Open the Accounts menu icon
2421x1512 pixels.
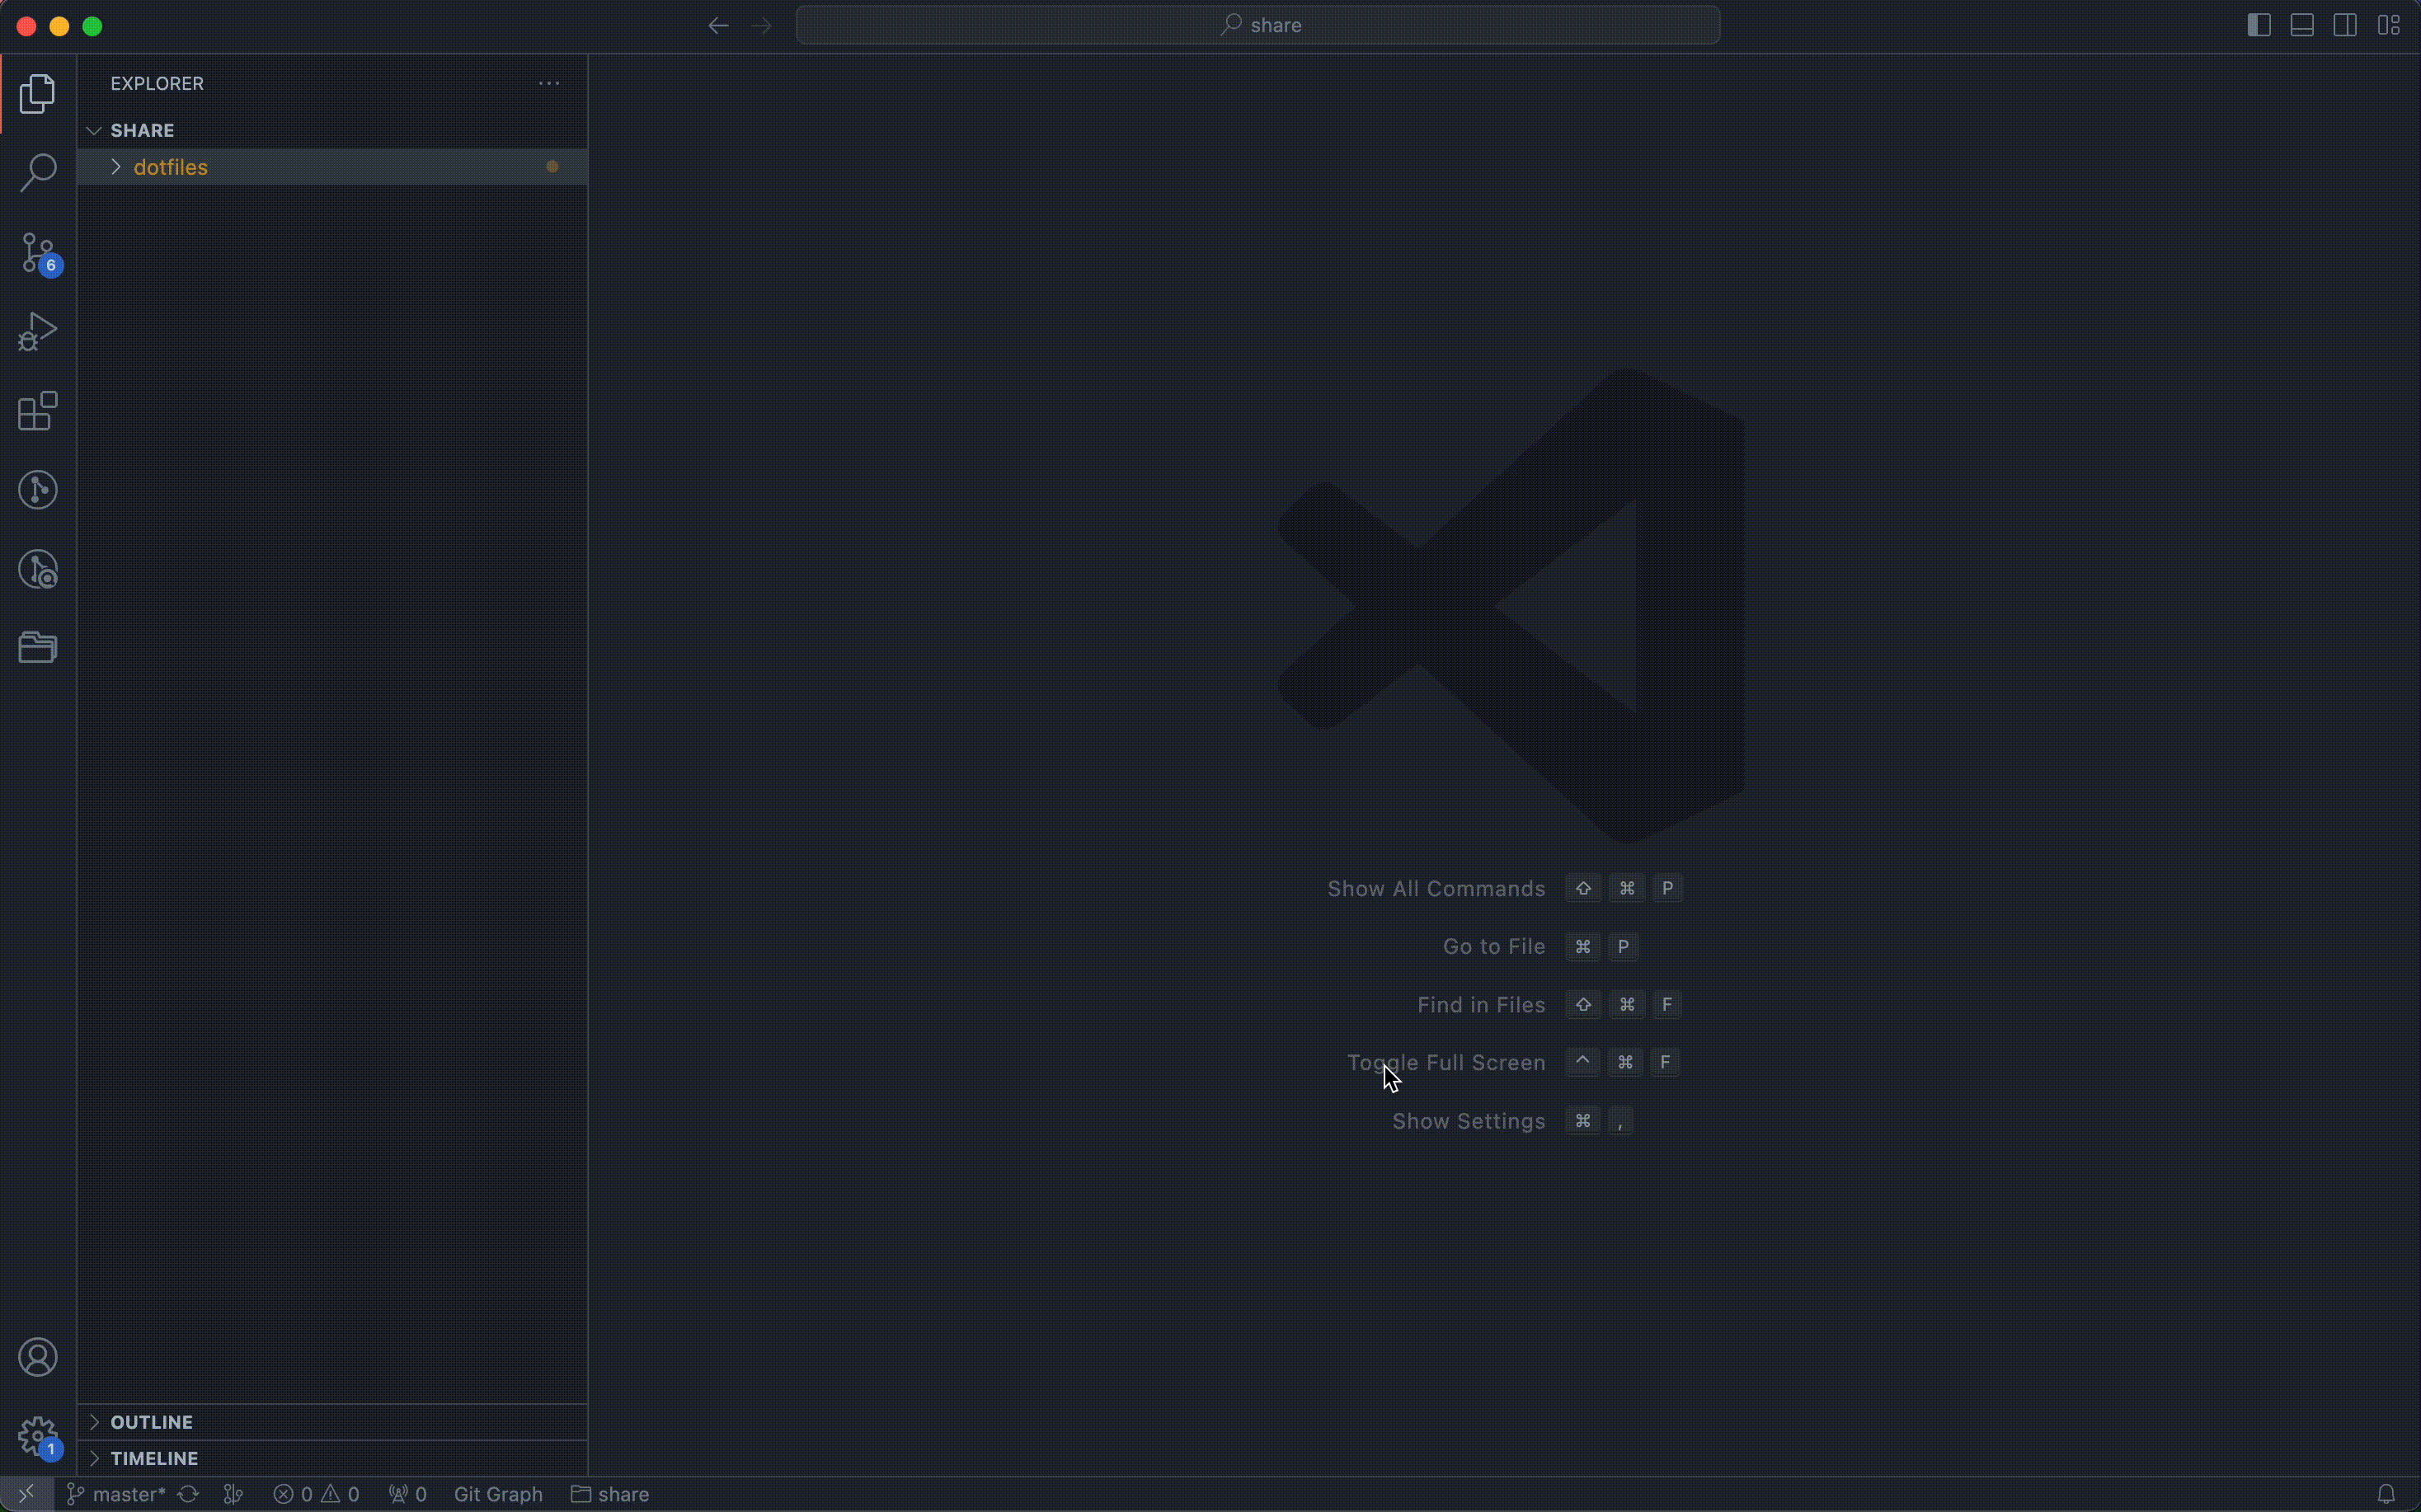coord(38,1358)
